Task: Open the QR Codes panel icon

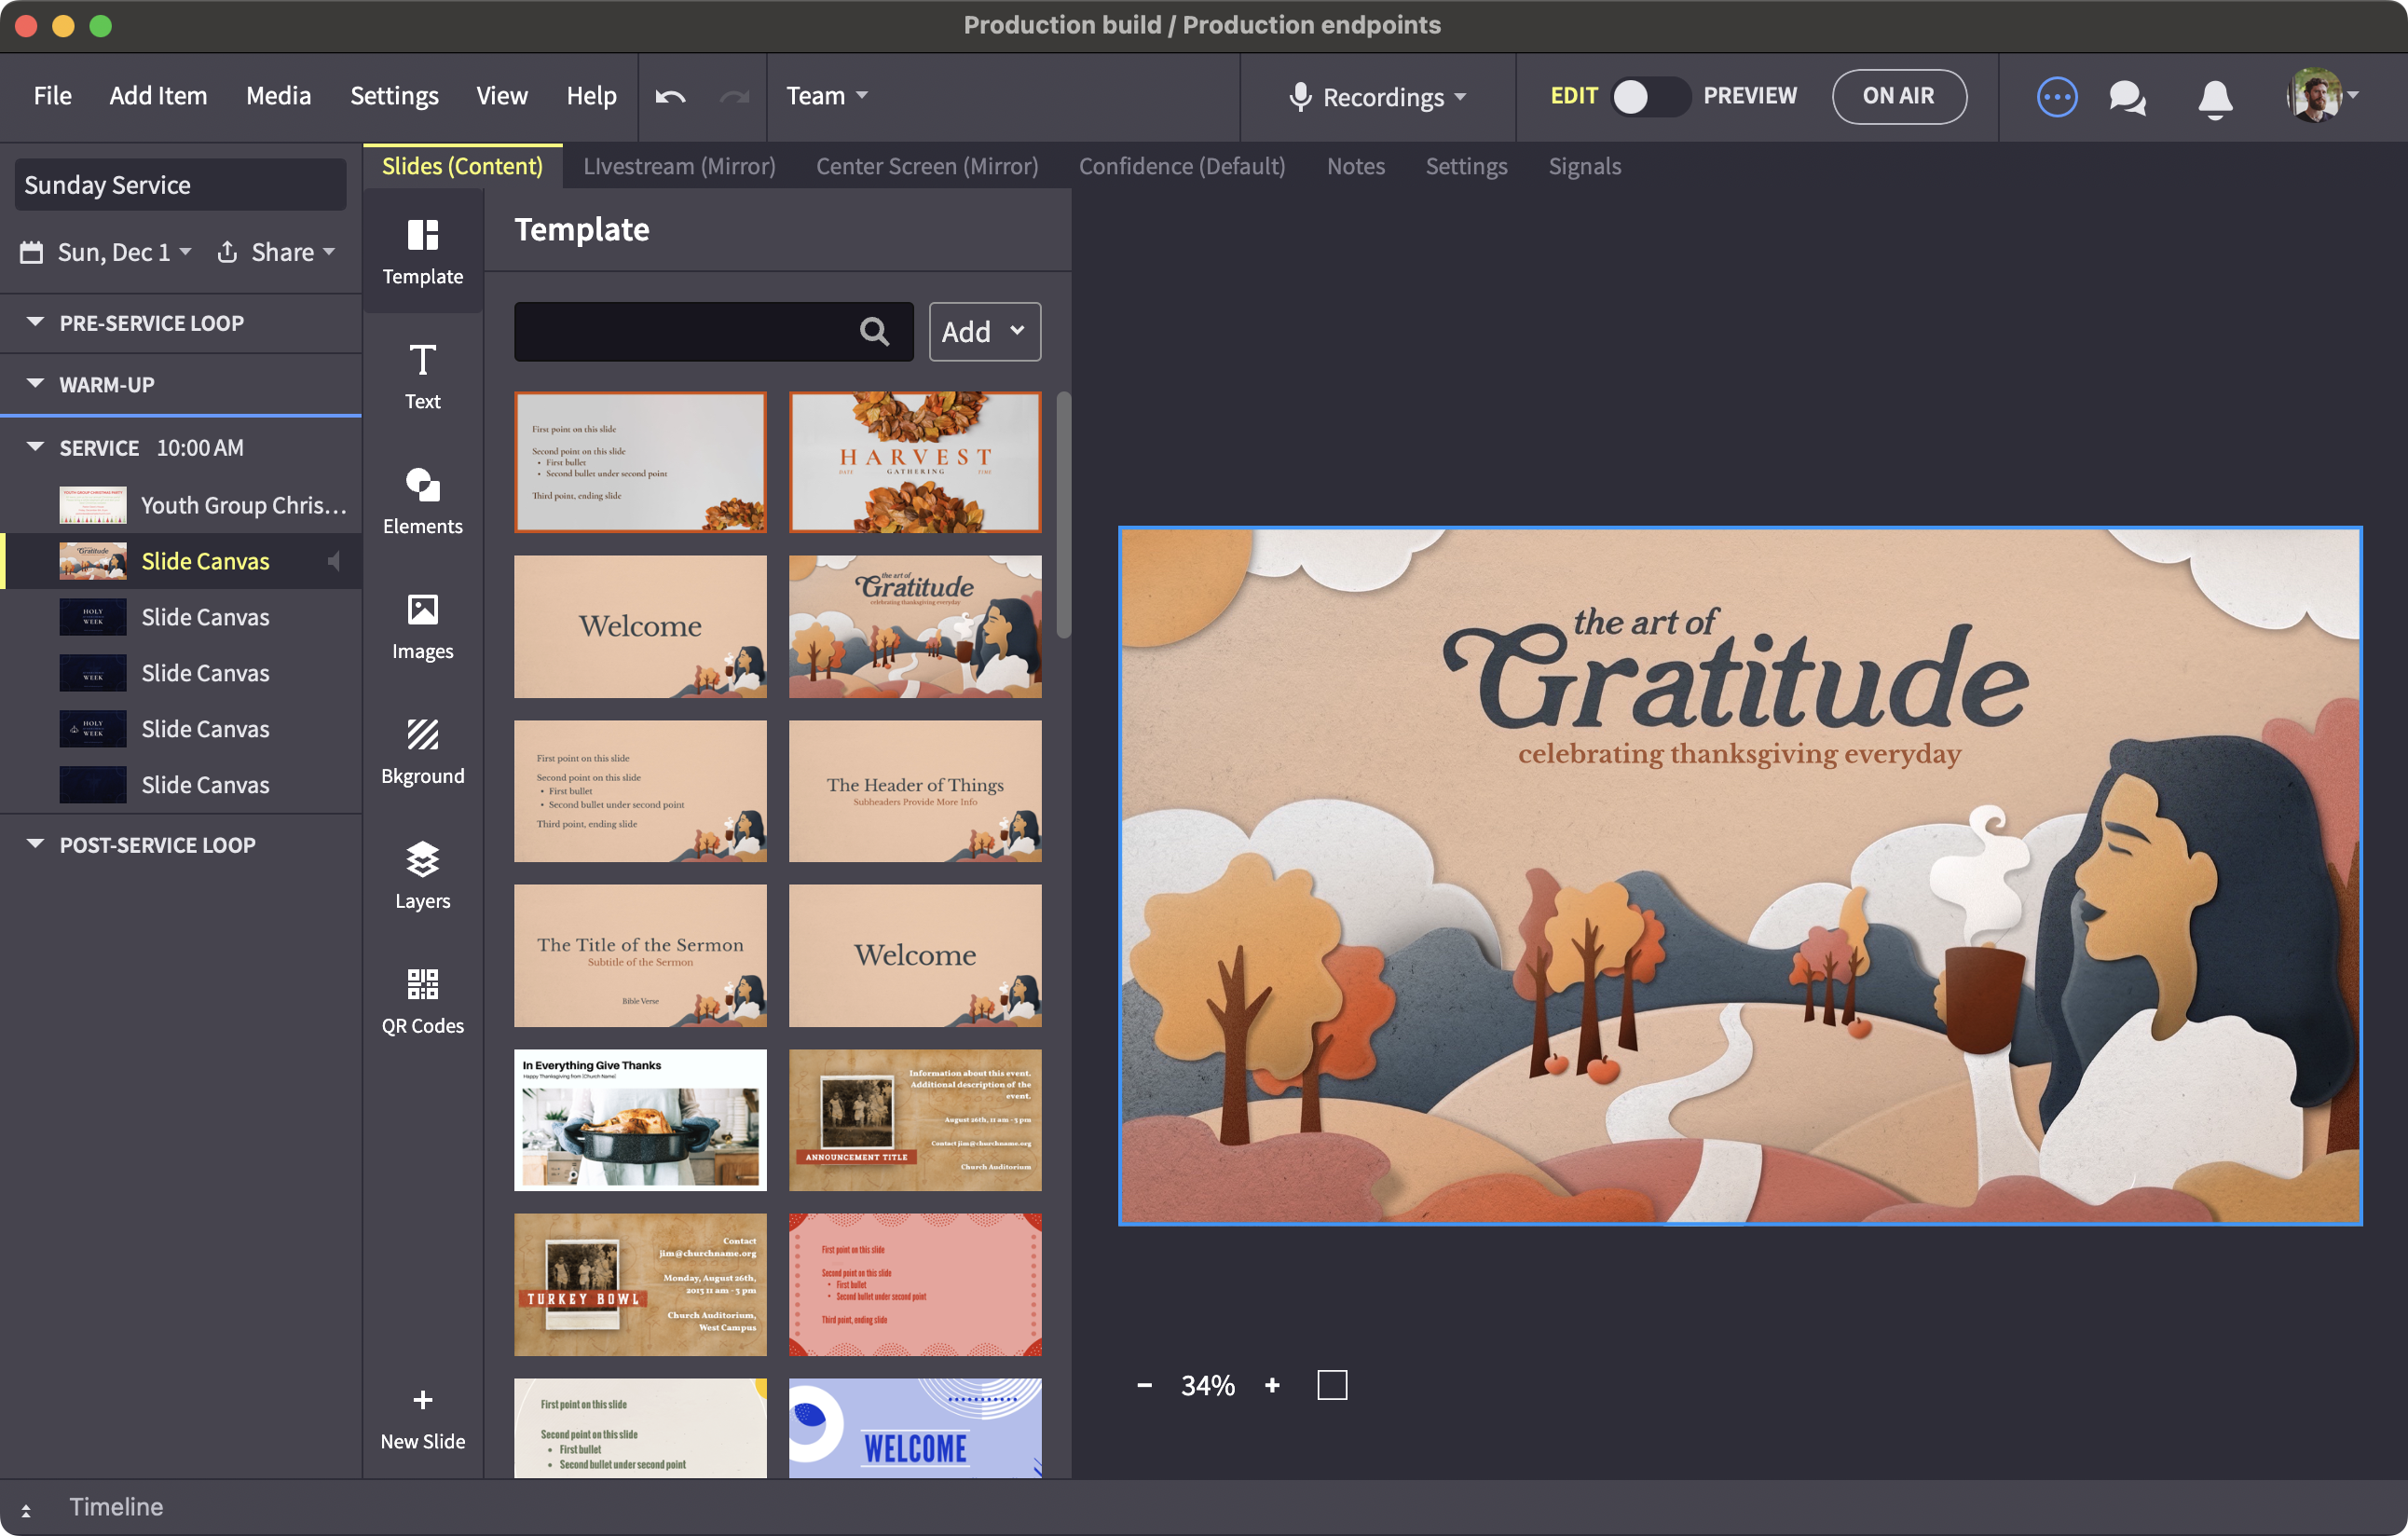Action: click(x=422, y=985)
